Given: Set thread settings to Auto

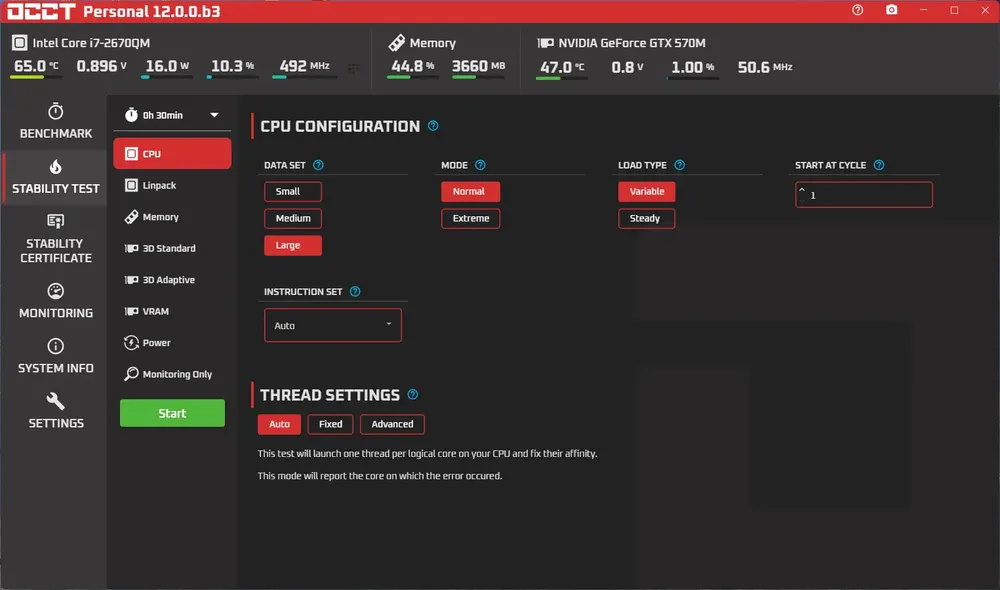Looking at the screenshot, I should click(x=279, y=424).
